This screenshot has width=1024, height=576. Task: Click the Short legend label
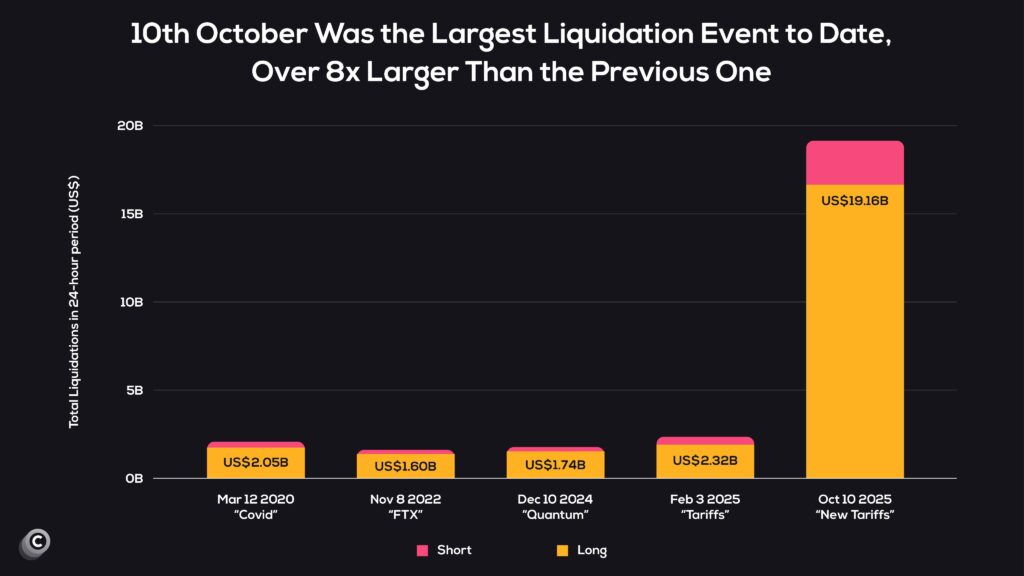click(x=454, y=550)
